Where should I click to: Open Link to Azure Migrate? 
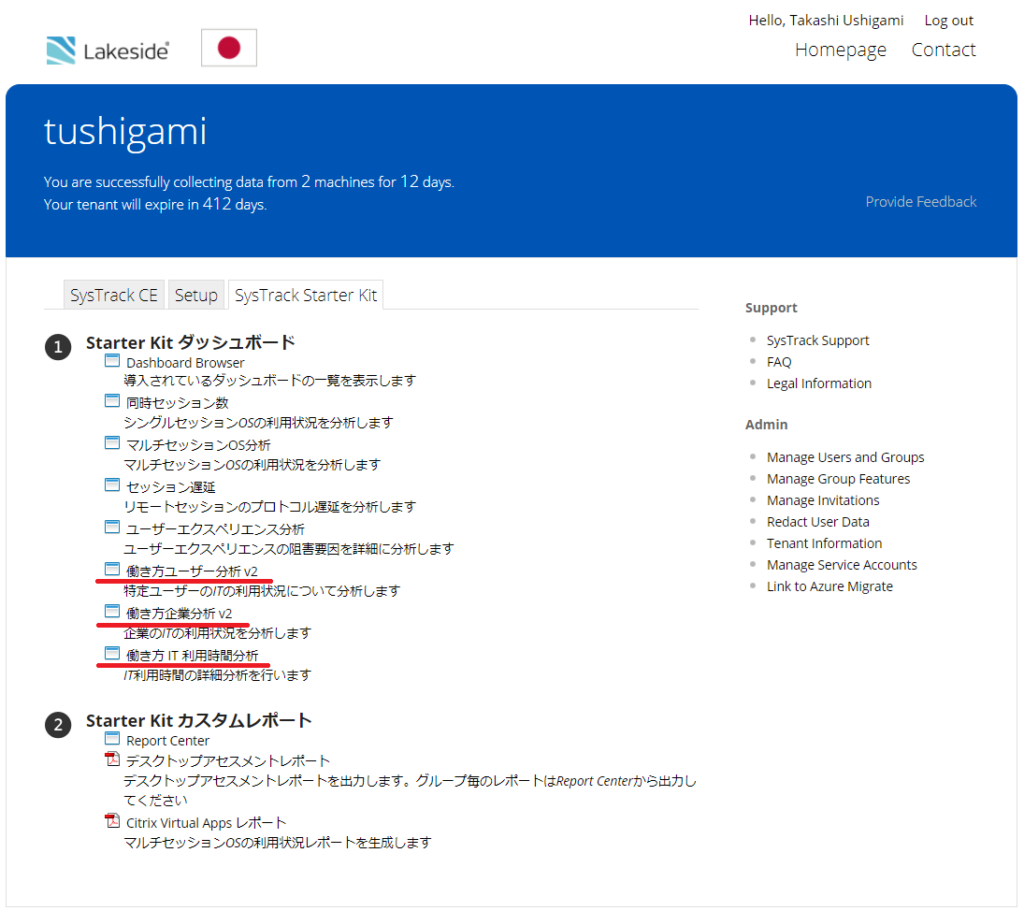coord(829,586)
